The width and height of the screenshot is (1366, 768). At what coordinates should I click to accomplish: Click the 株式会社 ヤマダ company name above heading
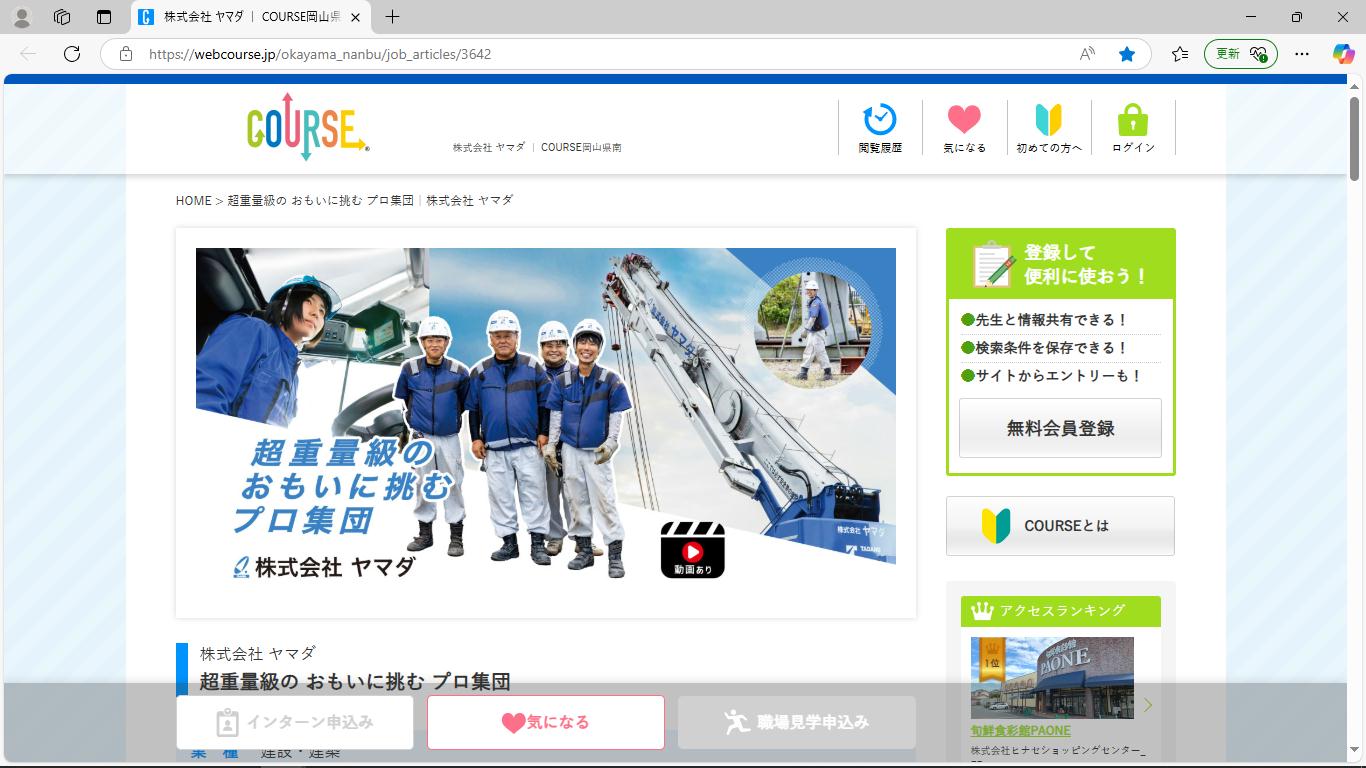[258, 653]
